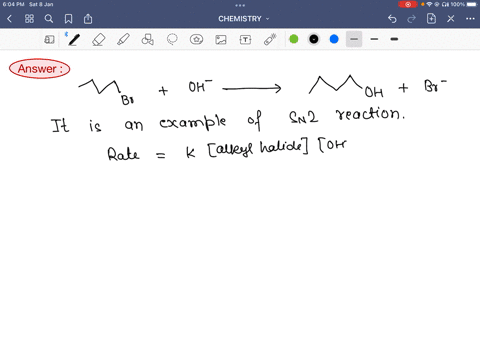Choose the blue pen color
This screenshot has height=360, width=480.
pos(334,39)
